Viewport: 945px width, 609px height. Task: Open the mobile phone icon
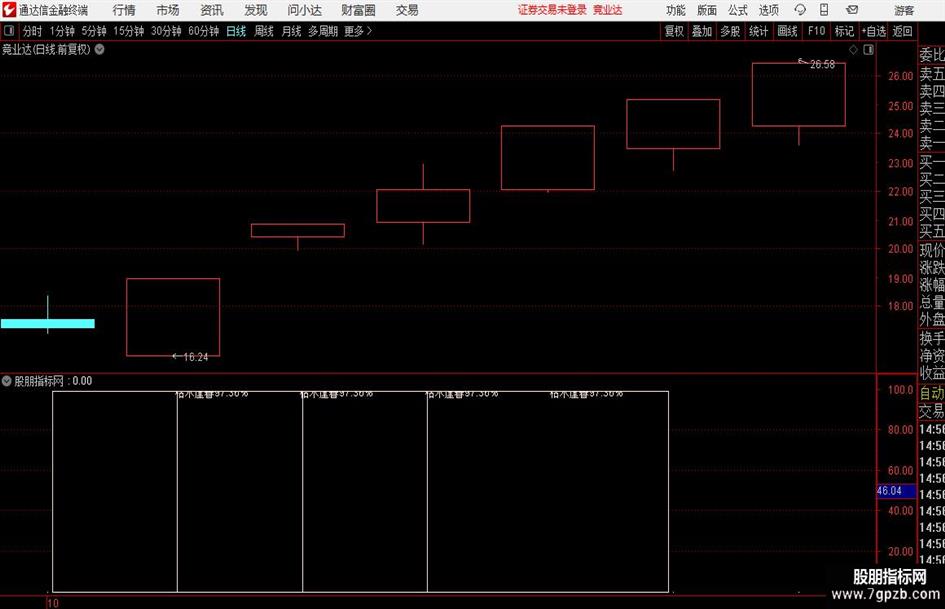point(824,10)
